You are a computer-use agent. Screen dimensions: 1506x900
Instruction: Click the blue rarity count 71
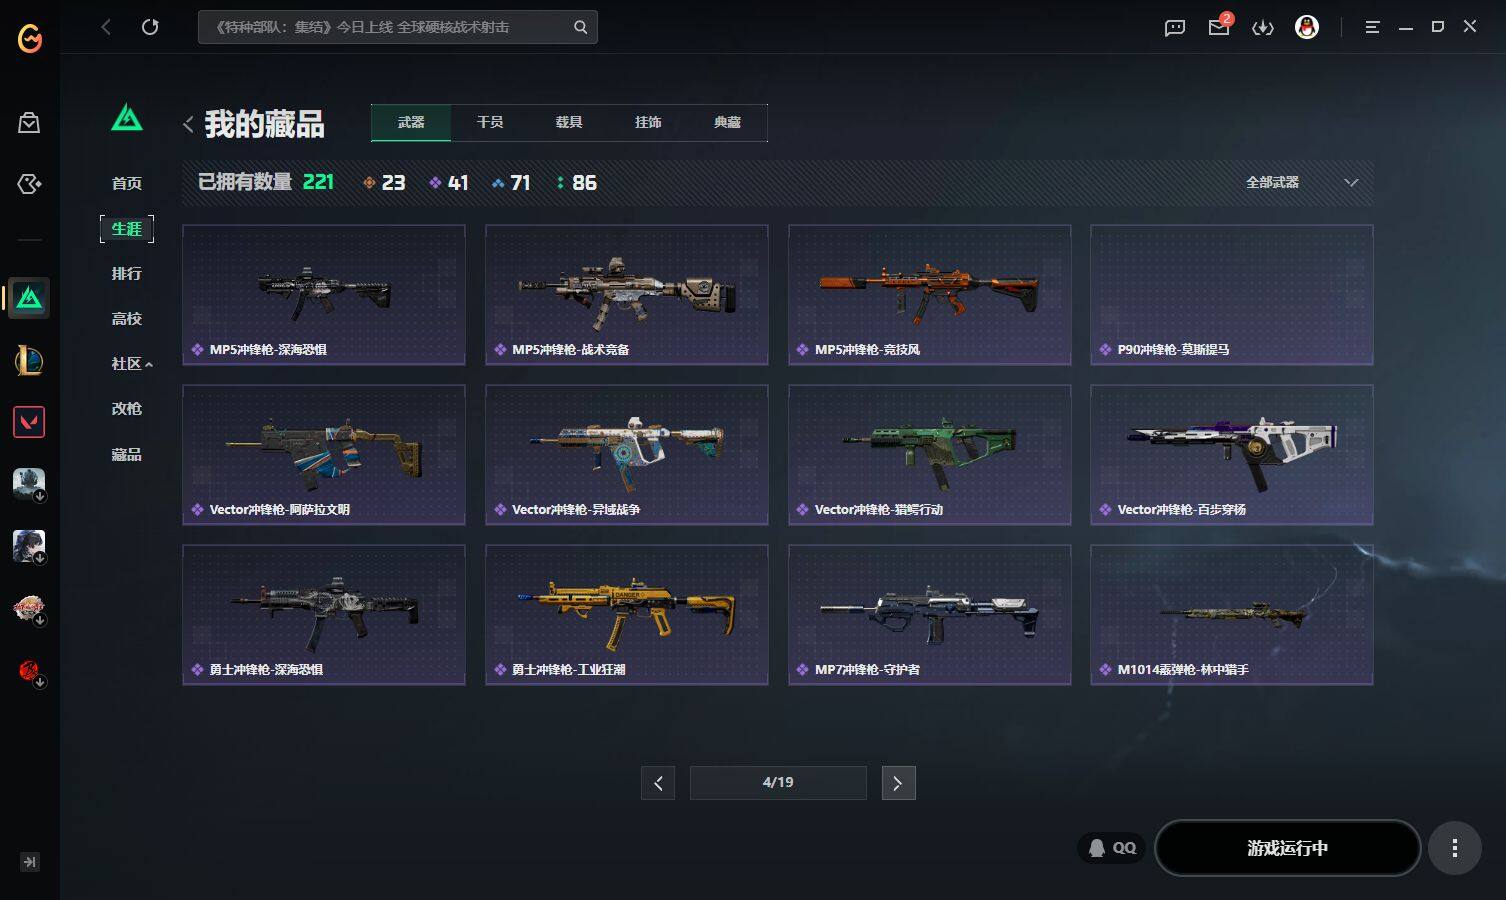click(511, 183)
